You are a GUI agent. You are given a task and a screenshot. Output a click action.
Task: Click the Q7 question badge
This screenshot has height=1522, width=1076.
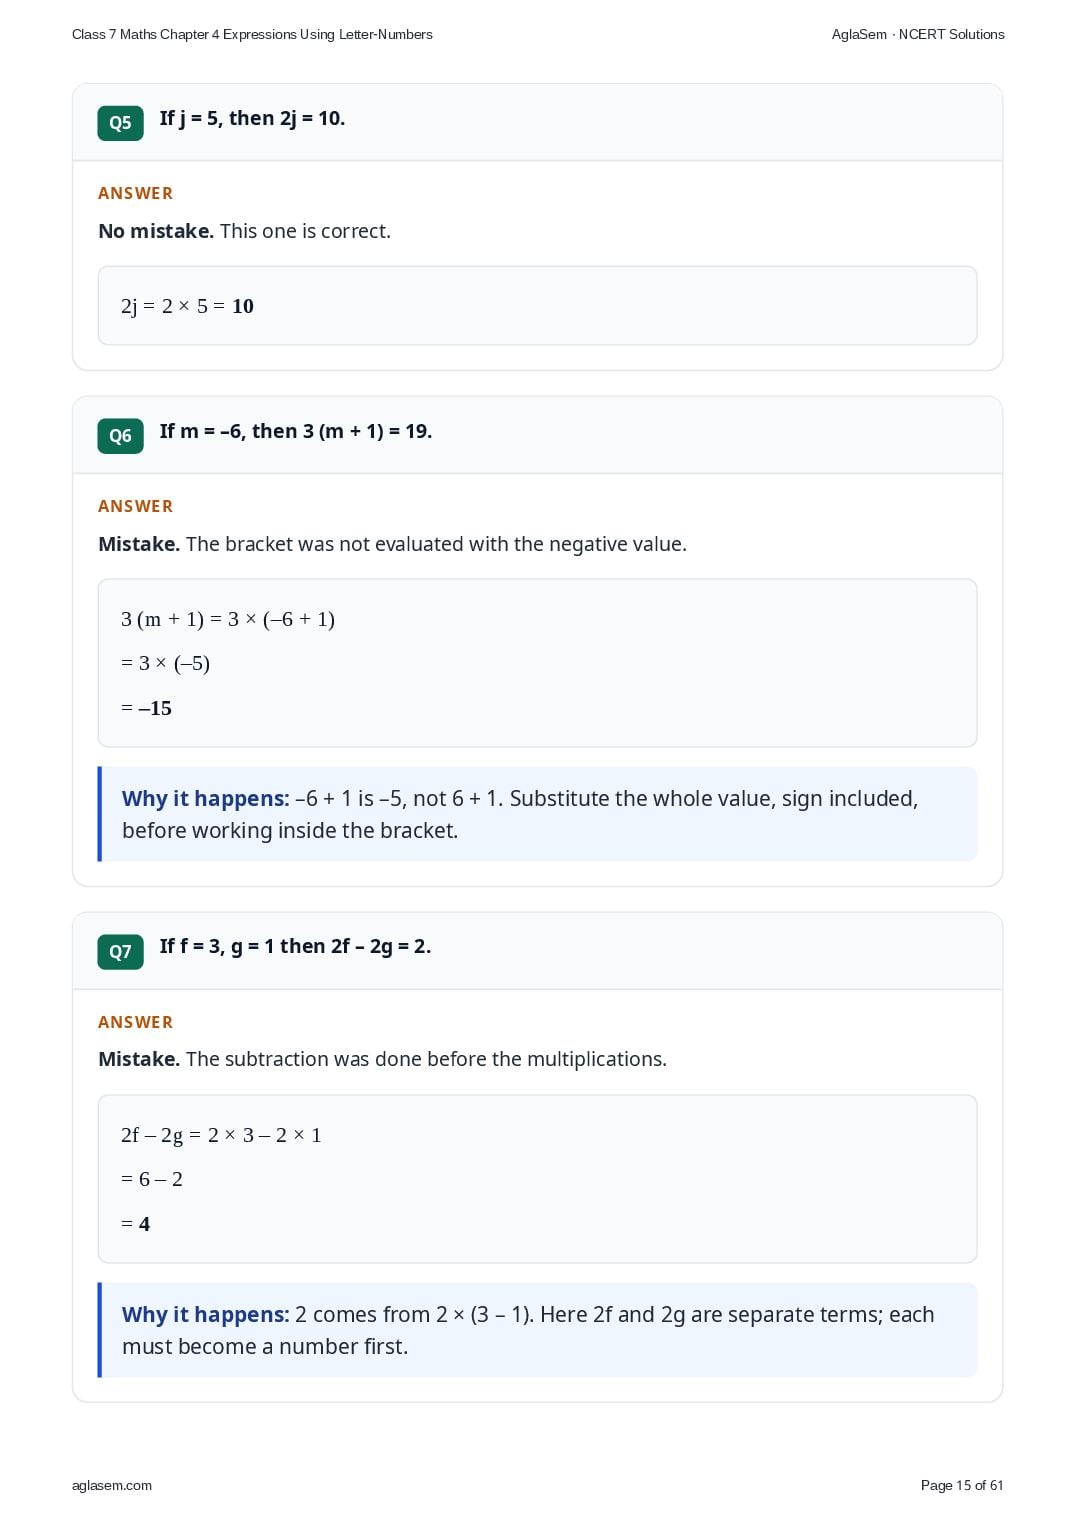120,952
